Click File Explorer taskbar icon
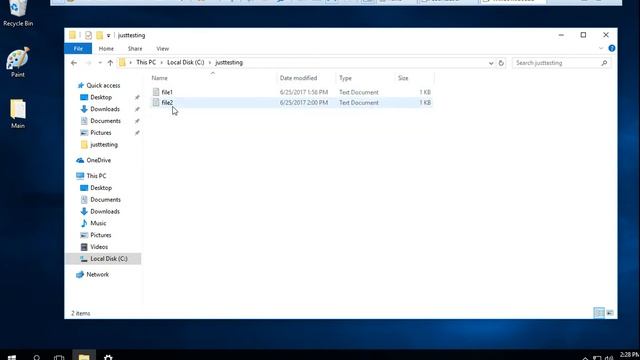 [84, 356]
